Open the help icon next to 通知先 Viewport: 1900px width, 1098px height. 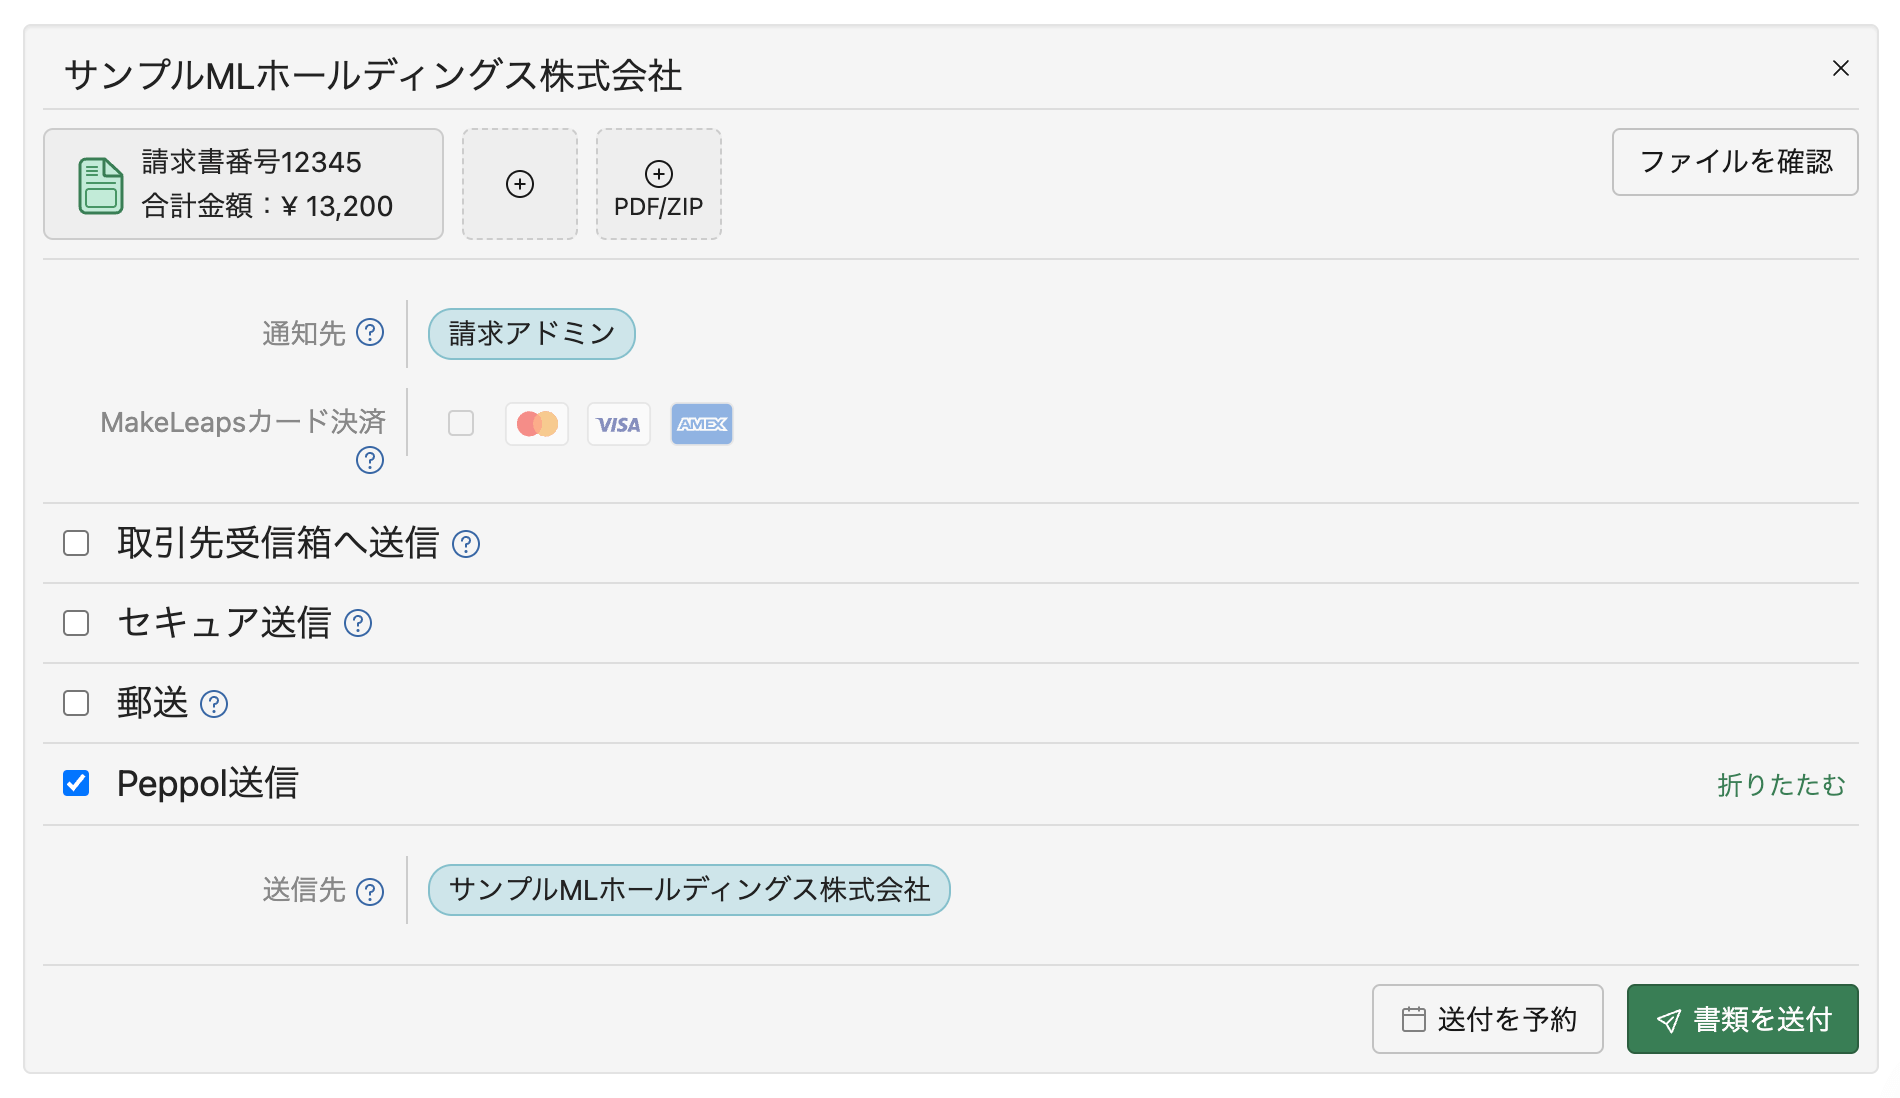coord(370,334)
